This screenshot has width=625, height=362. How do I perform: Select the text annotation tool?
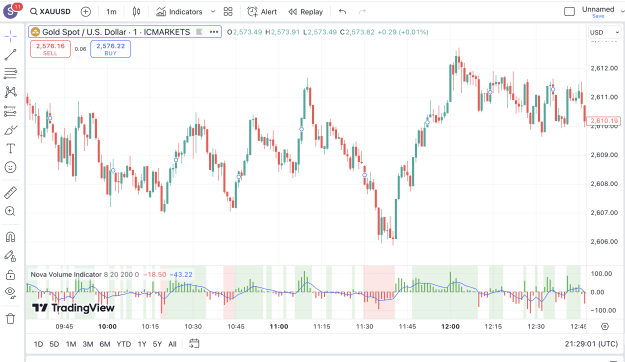[x=11, y=149]
